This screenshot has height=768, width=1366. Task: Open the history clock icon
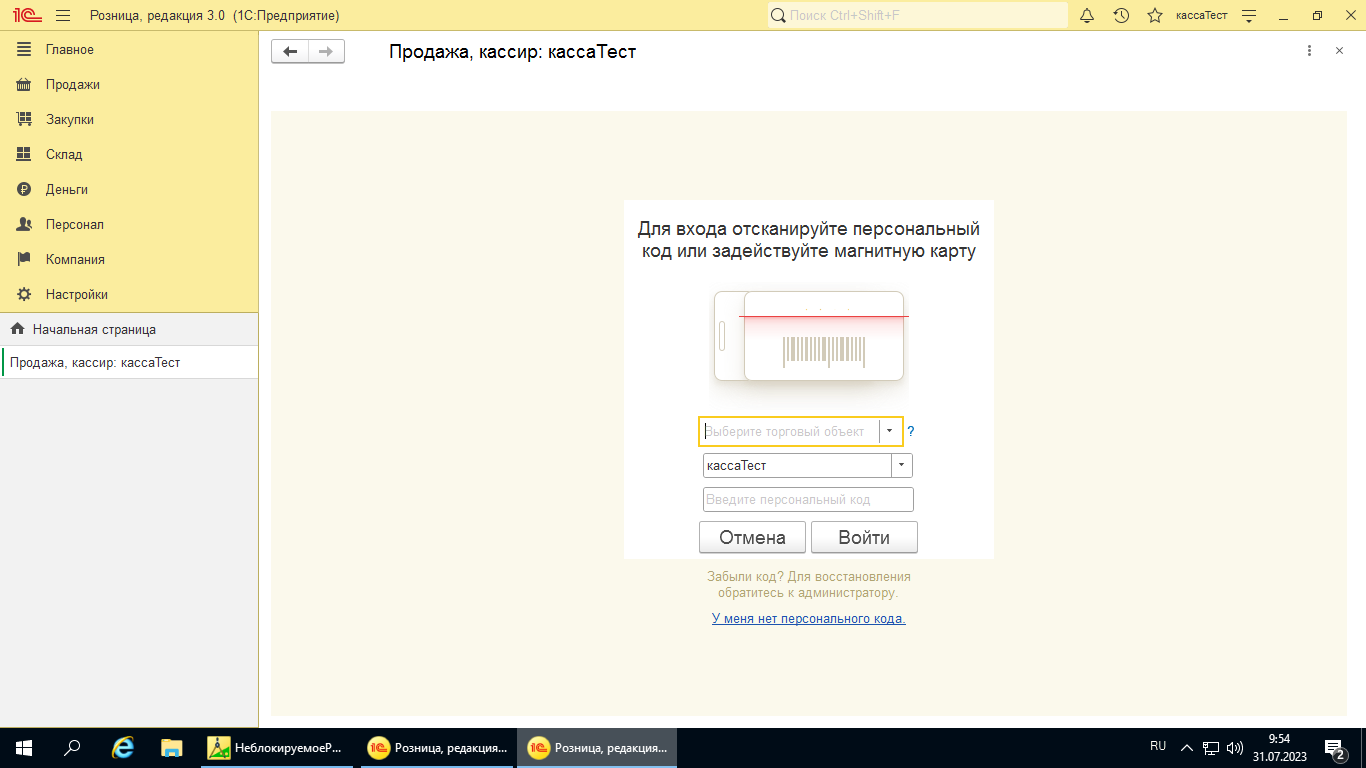pos(1121,16)
